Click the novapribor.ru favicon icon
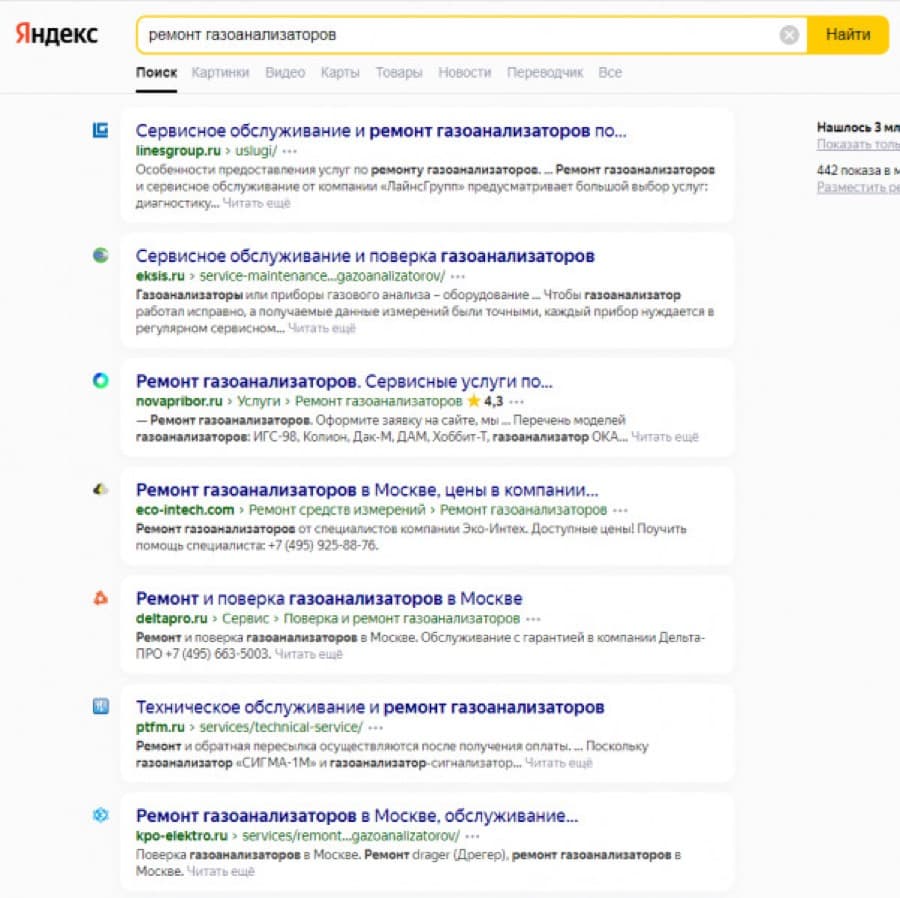900x898 pixels. coord(100,380)
